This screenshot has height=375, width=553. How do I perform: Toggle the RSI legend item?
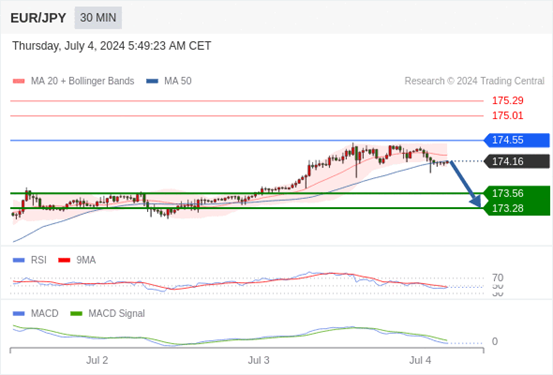click(x=30, y=260)
